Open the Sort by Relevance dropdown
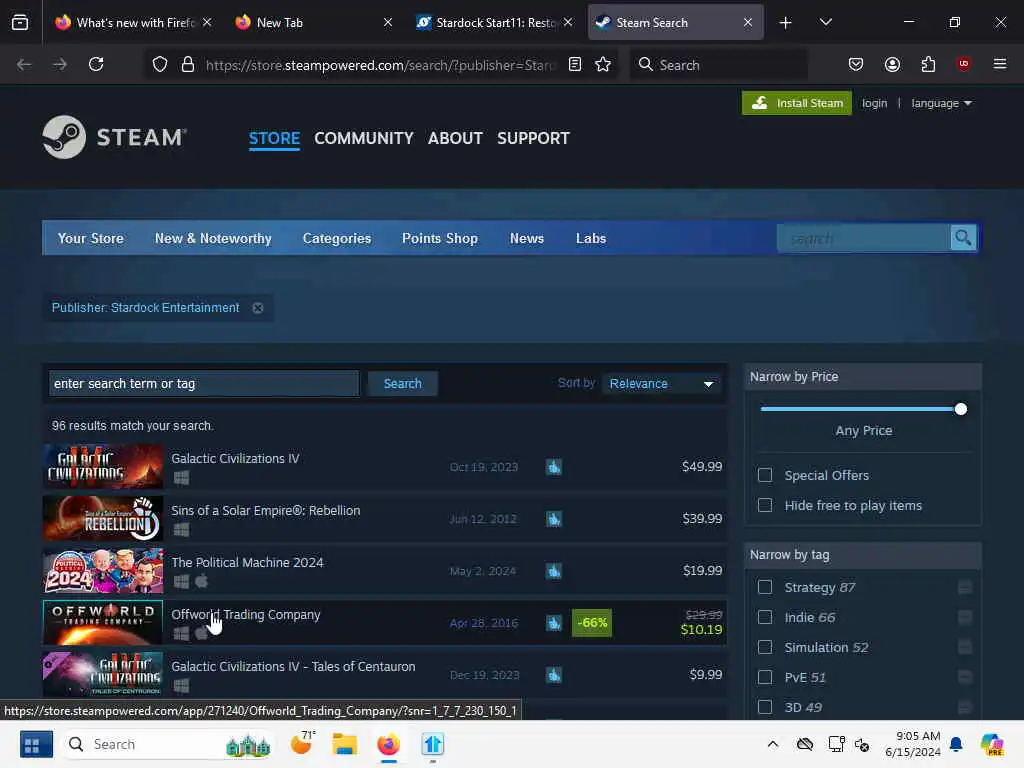The image size is (1024, 768). click(661, 383)
